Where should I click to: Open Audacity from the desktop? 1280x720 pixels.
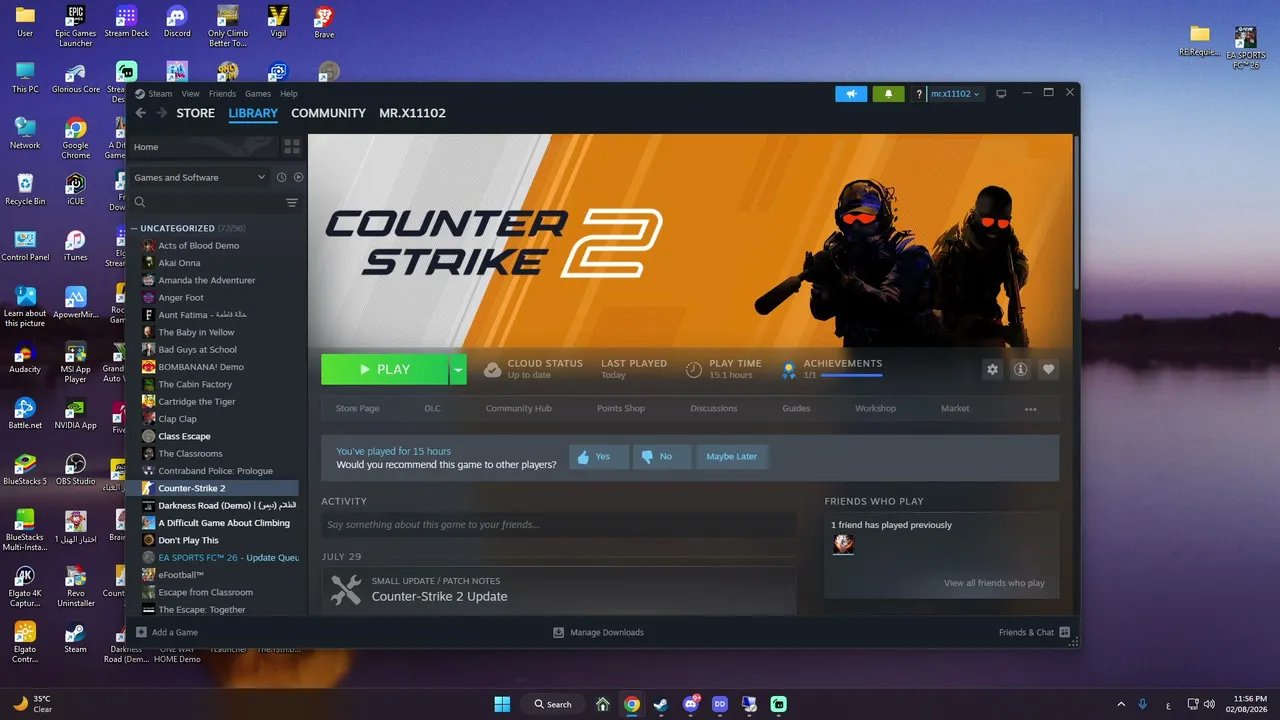click(x=25, y=357)
